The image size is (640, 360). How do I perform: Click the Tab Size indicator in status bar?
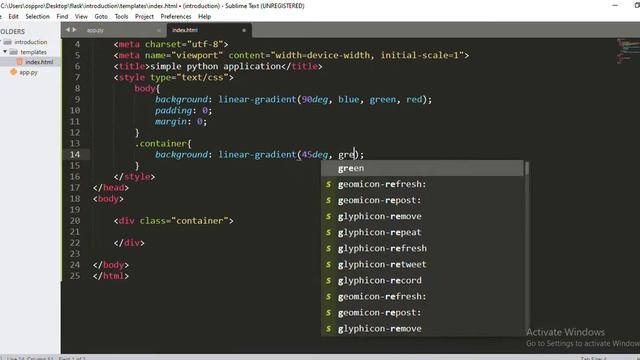(x=594, y=358)
